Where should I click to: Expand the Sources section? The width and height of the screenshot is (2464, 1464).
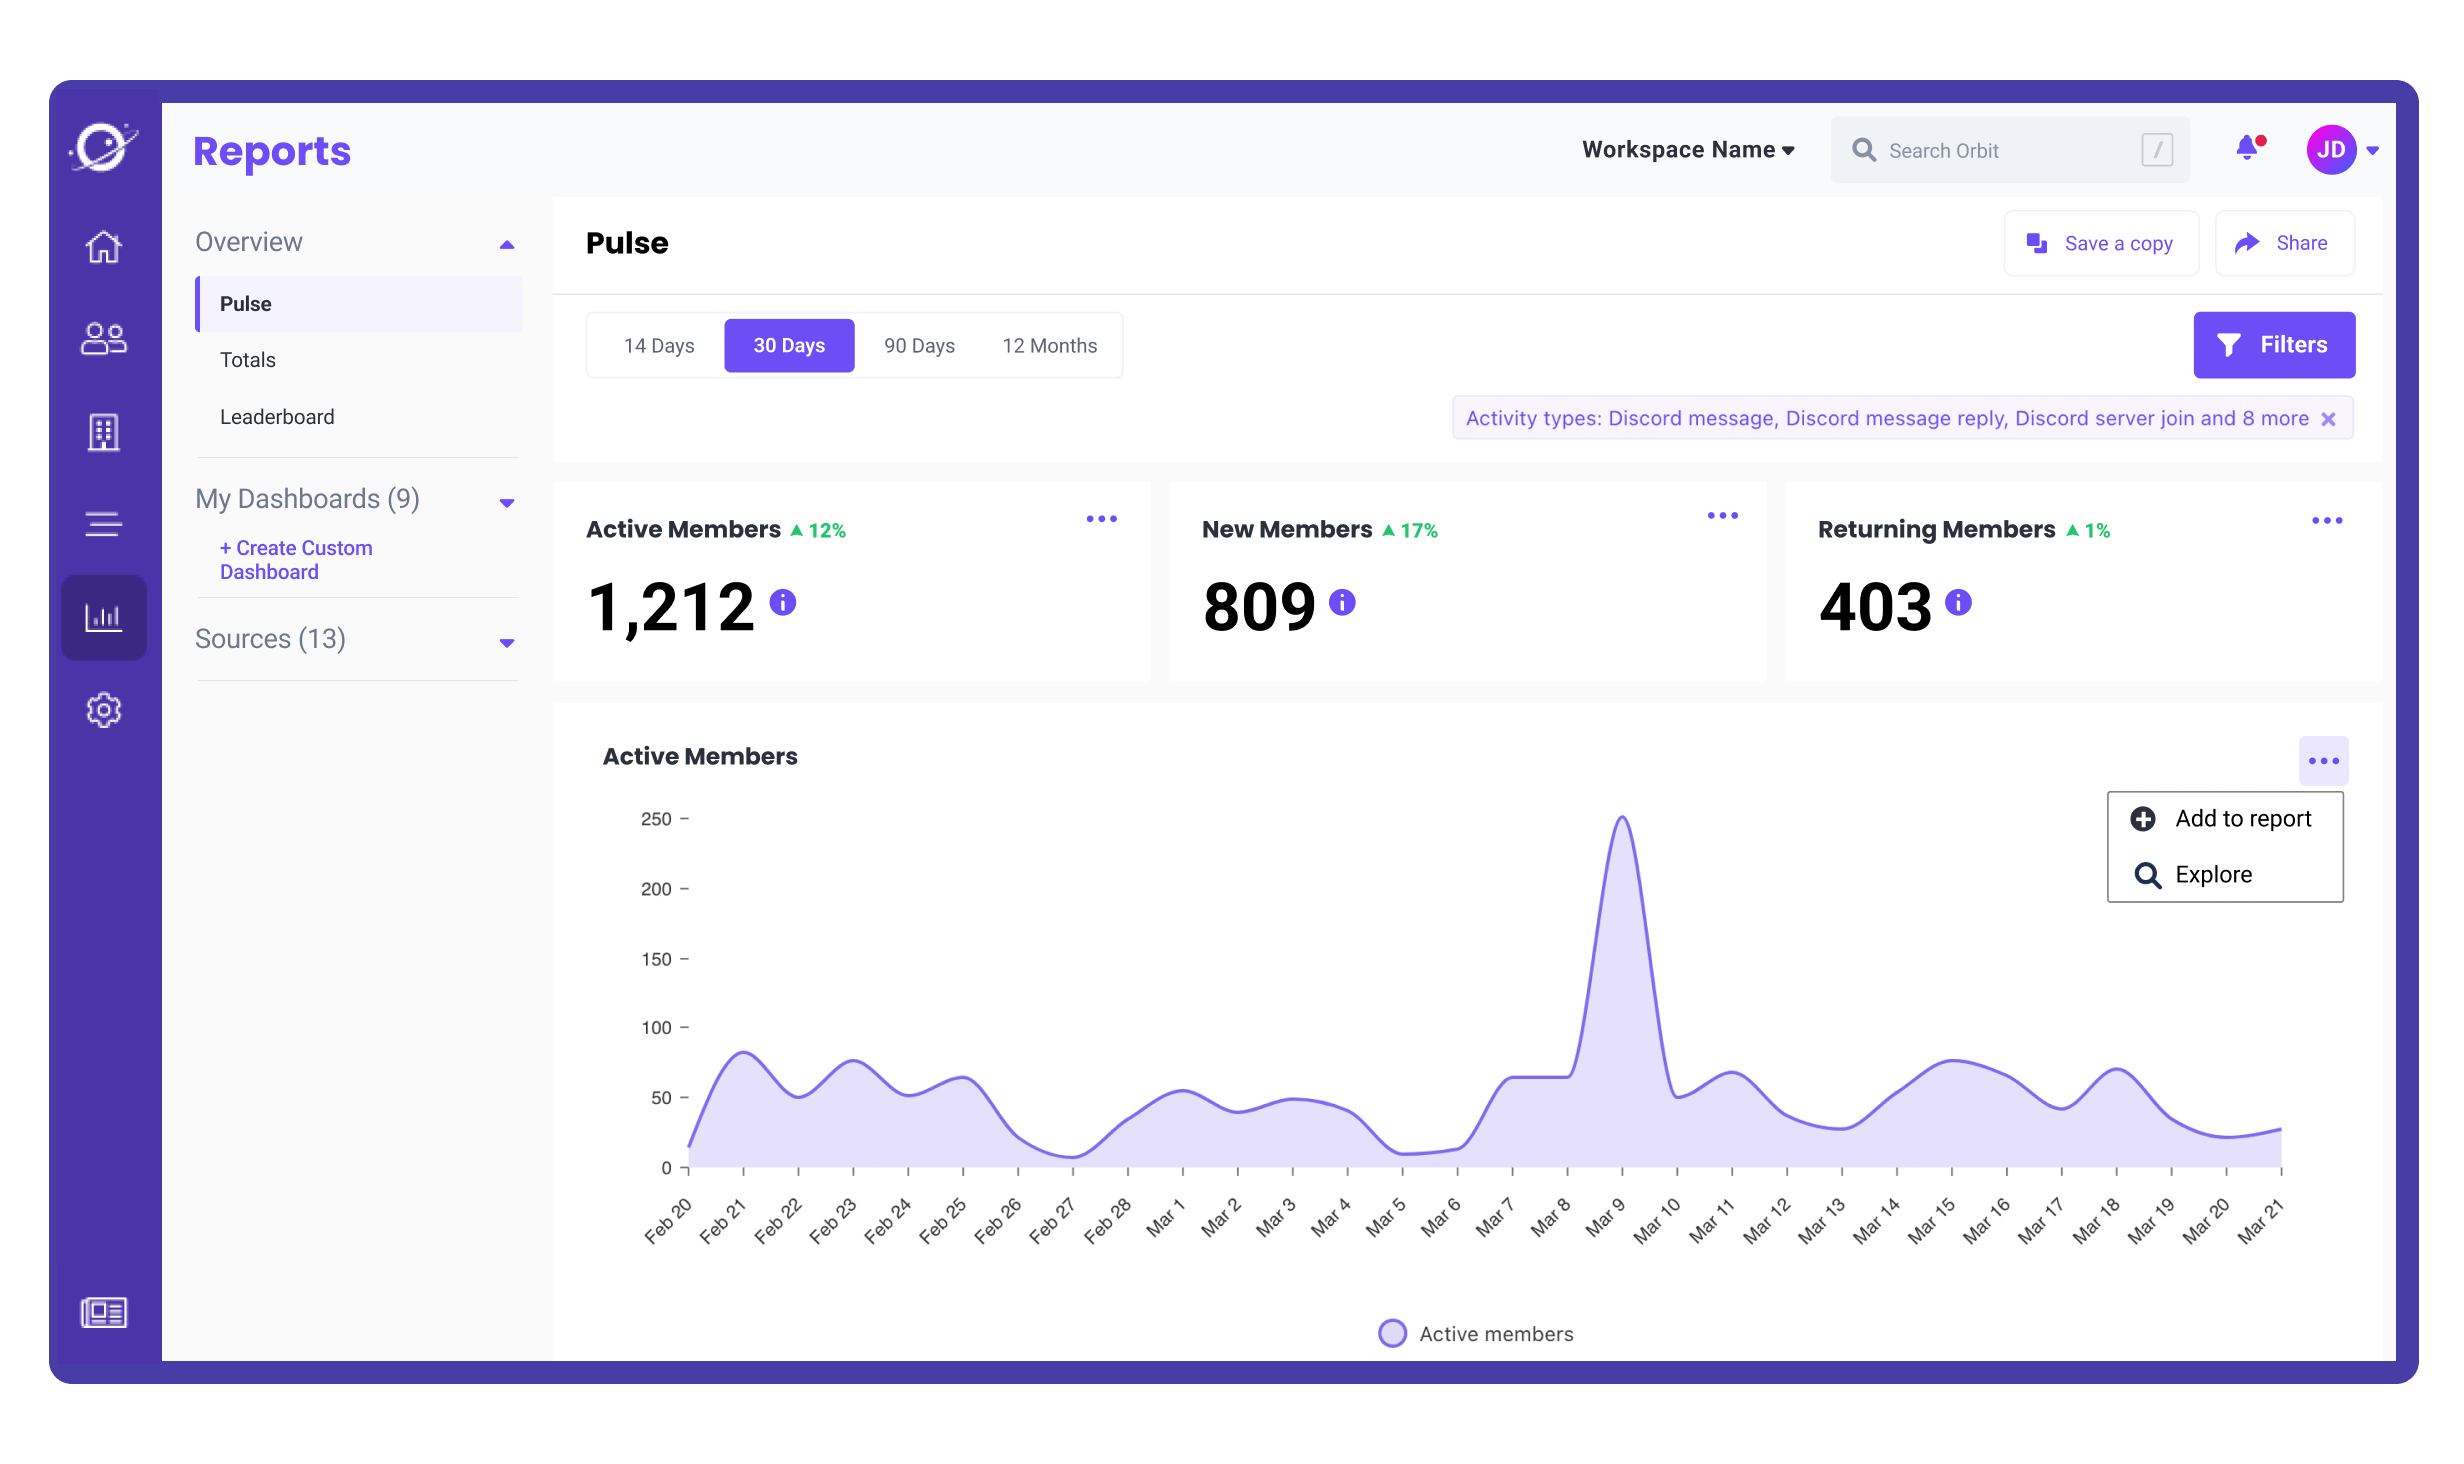click(508, 642)
